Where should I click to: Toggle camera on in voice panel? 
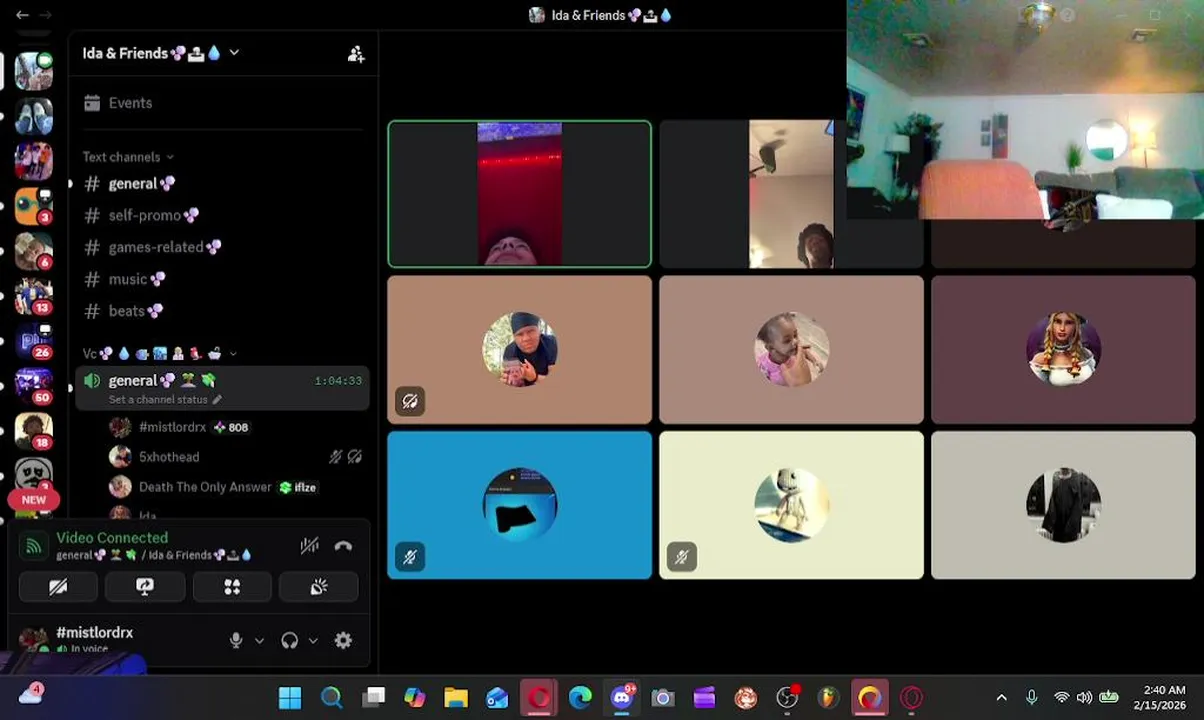[58, 587]
